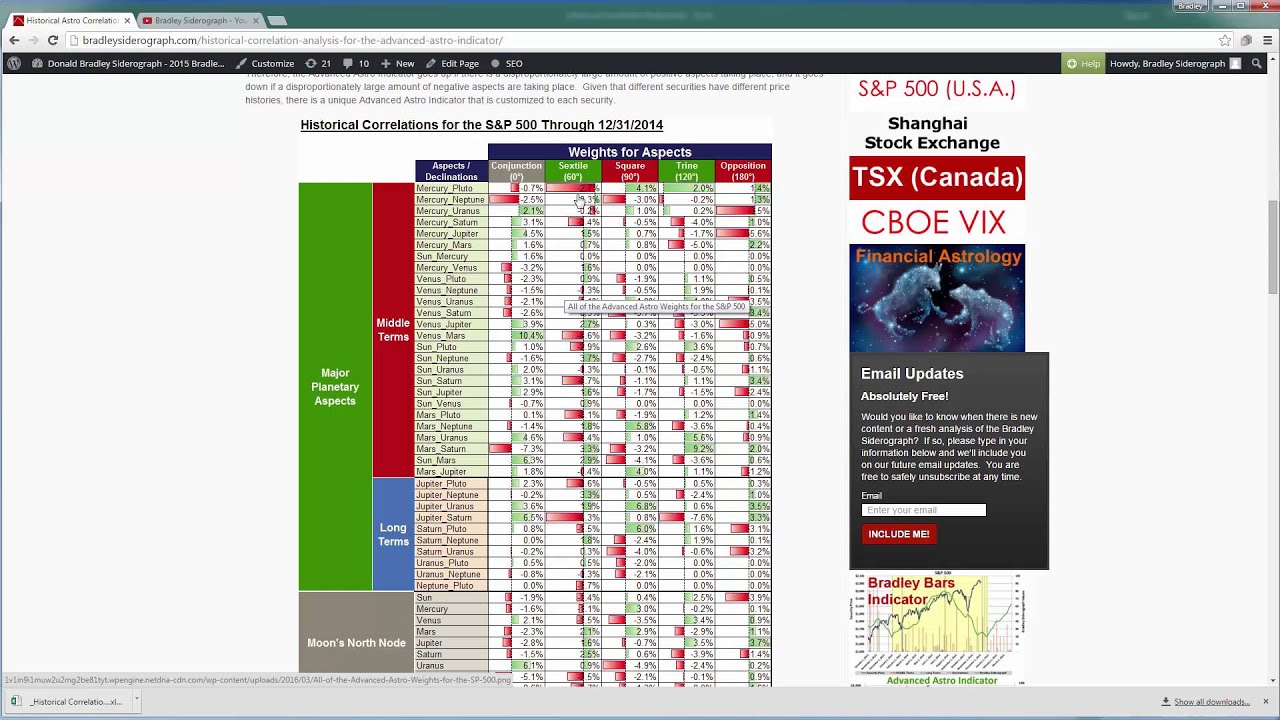Click the Moon's North Node cell
Viewport: 1280px width, 720px height.
click(x=356, y=643)
